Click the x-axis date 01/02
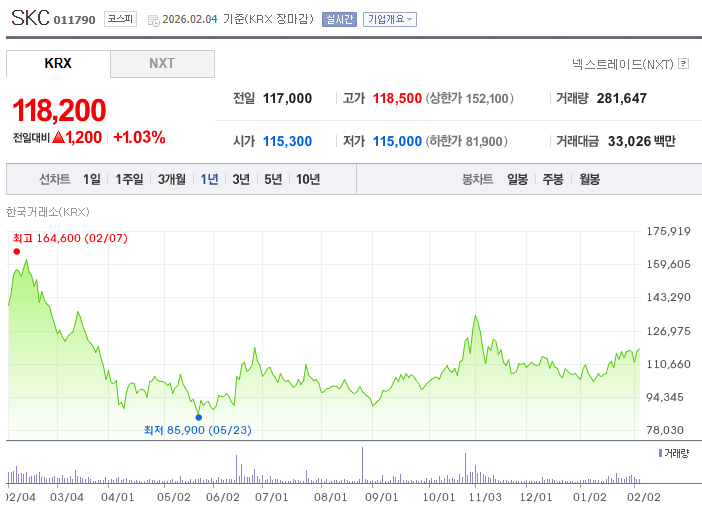This screenshot has height=509, width=702. pyautogui.click(x=590, y=497)
